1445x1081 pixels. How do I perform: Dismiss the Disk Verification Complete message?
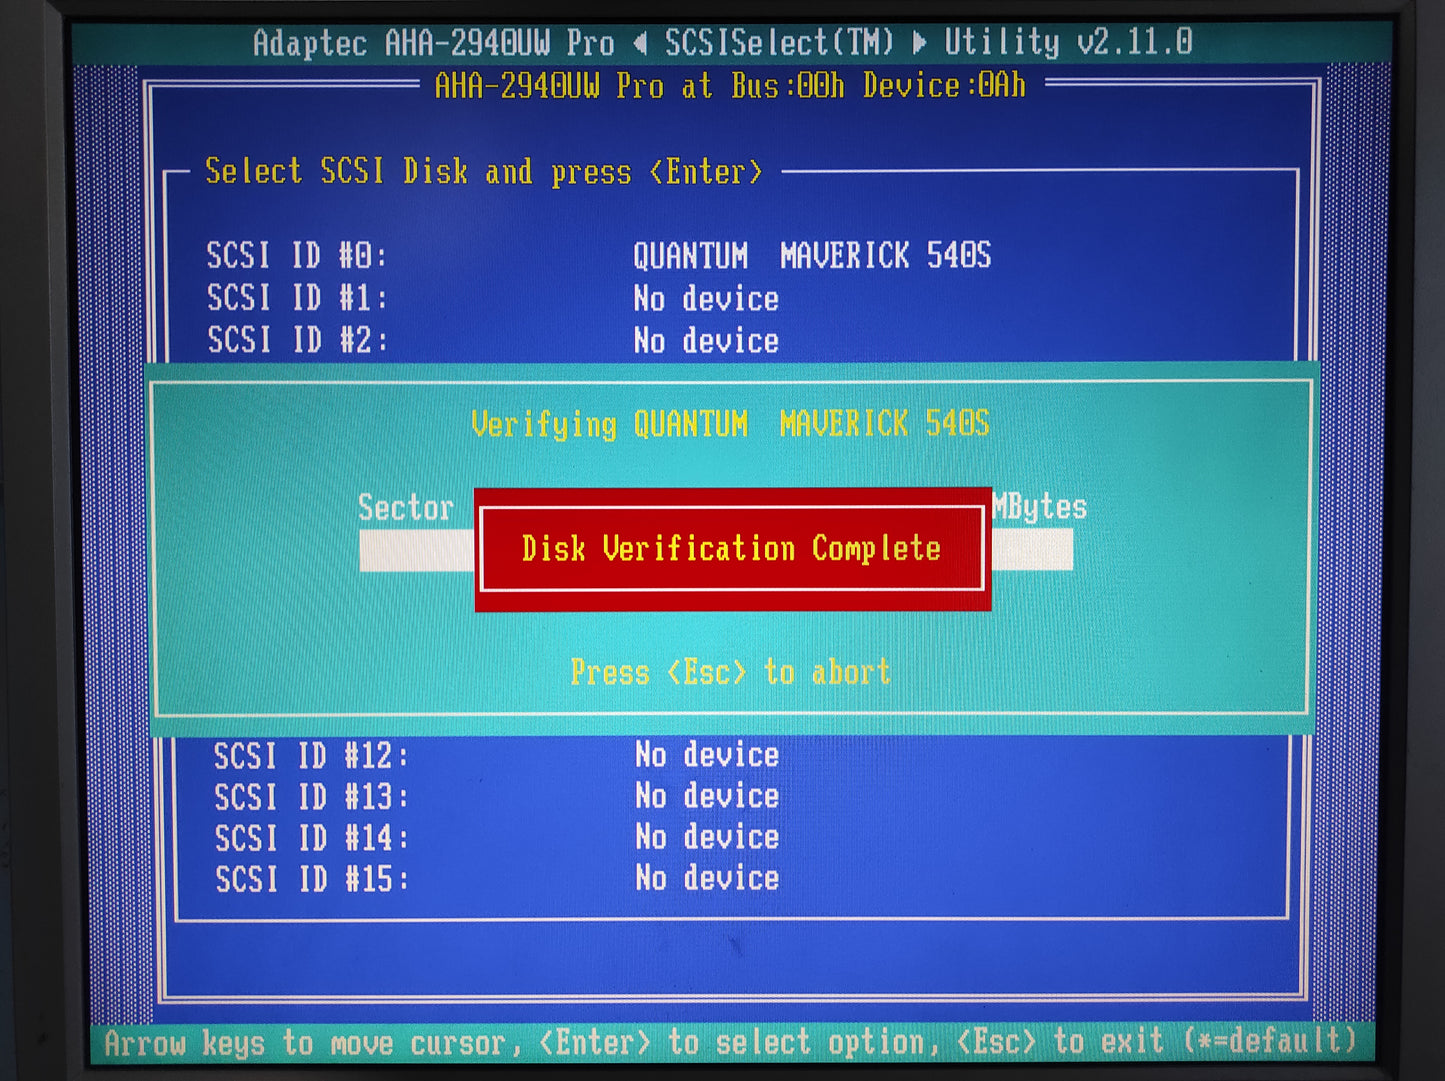point(731,549)
